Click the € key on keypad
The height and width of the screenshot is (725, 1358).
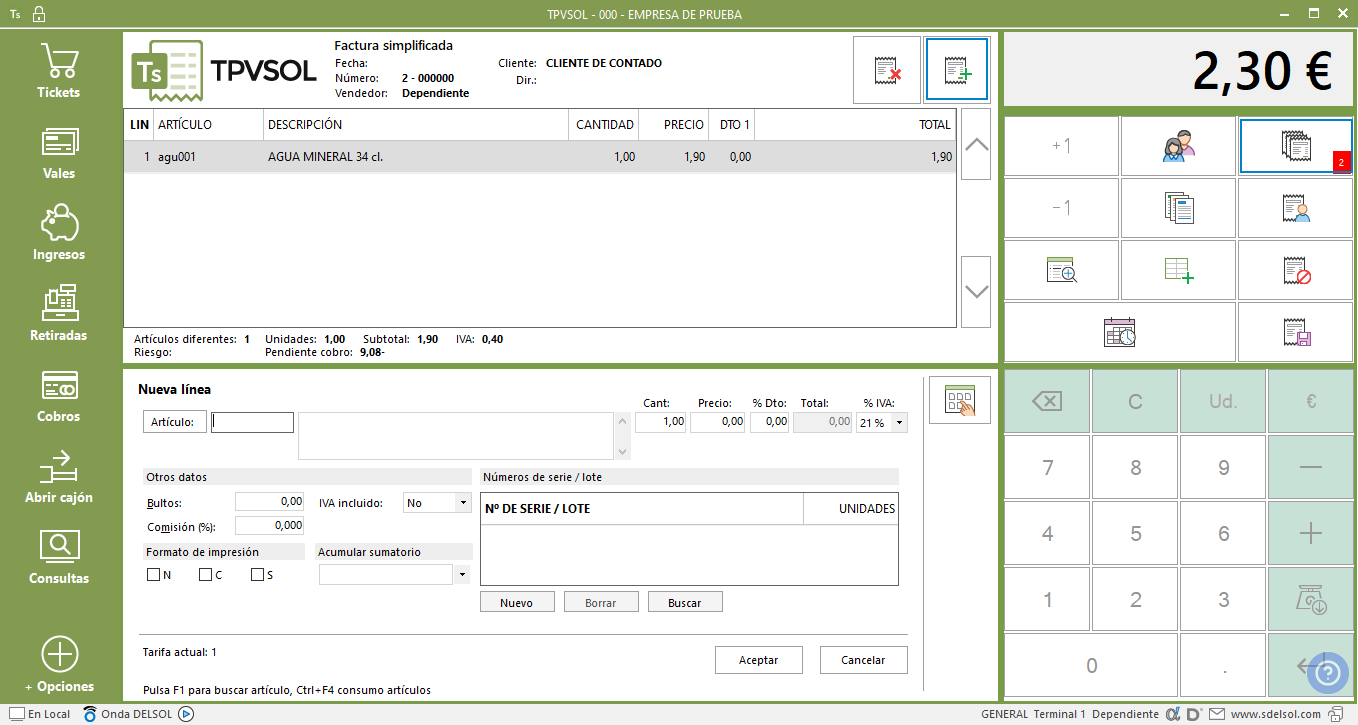(1311, 401)
